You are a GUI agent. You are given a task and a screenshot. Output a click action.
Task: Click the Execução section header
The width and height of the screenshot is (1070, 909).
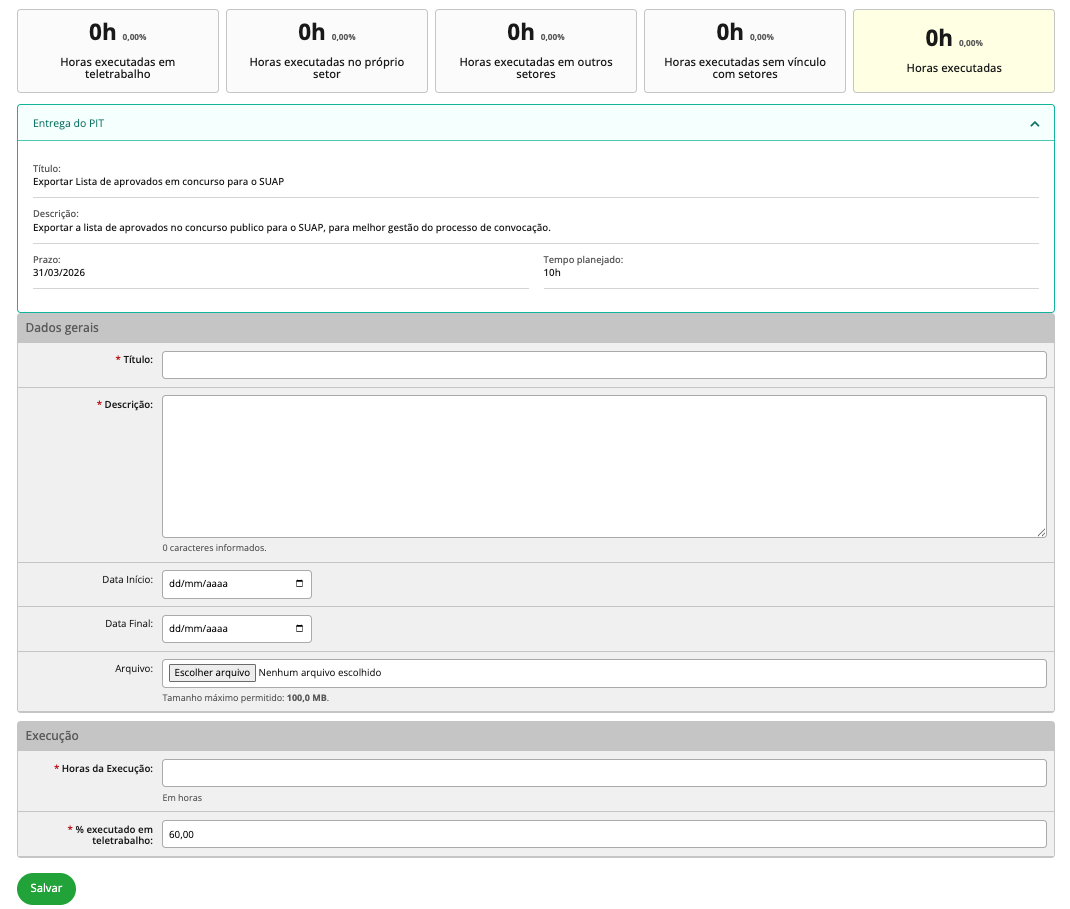tap(535, 736)
